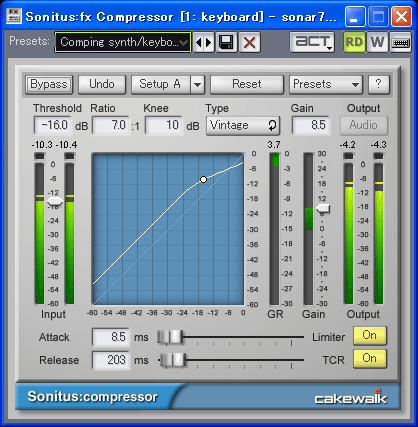Click the cakewalk logo
Screen dimensions: 418x427
coord(351,397)
